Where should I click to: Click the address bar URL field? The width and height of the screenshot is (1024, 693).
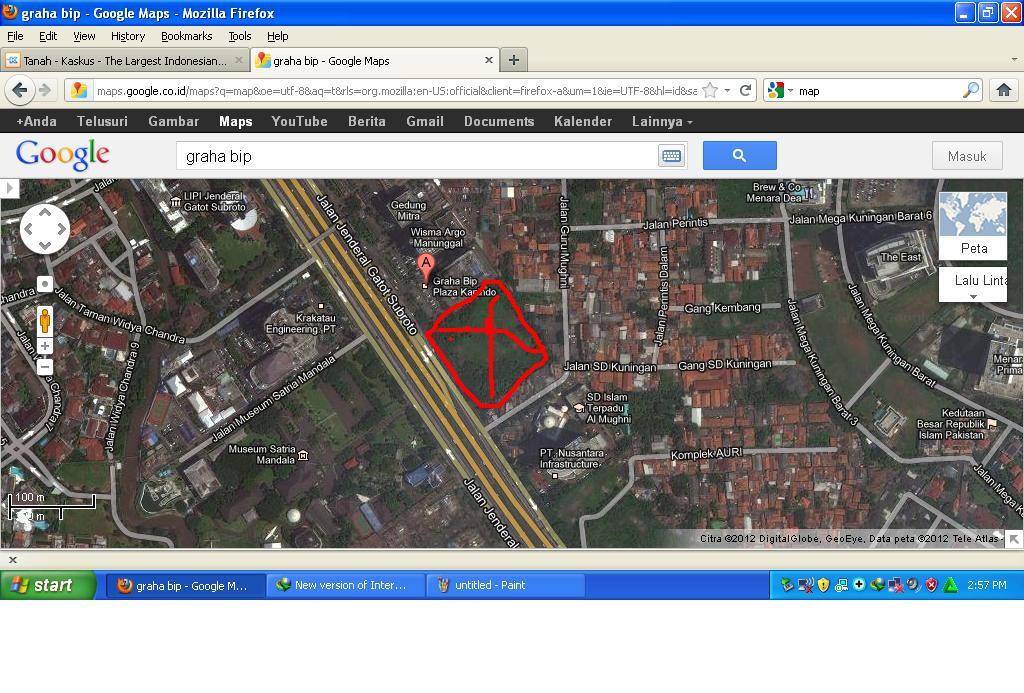396,91
